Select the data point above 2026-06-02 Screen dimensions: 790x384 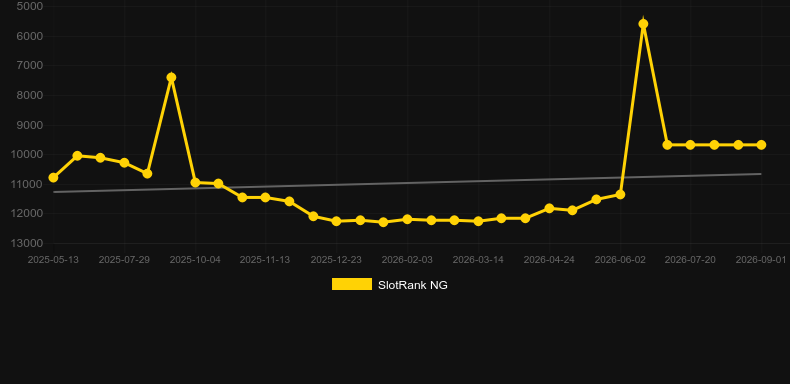pyautogui.click(x=620, y=194)
